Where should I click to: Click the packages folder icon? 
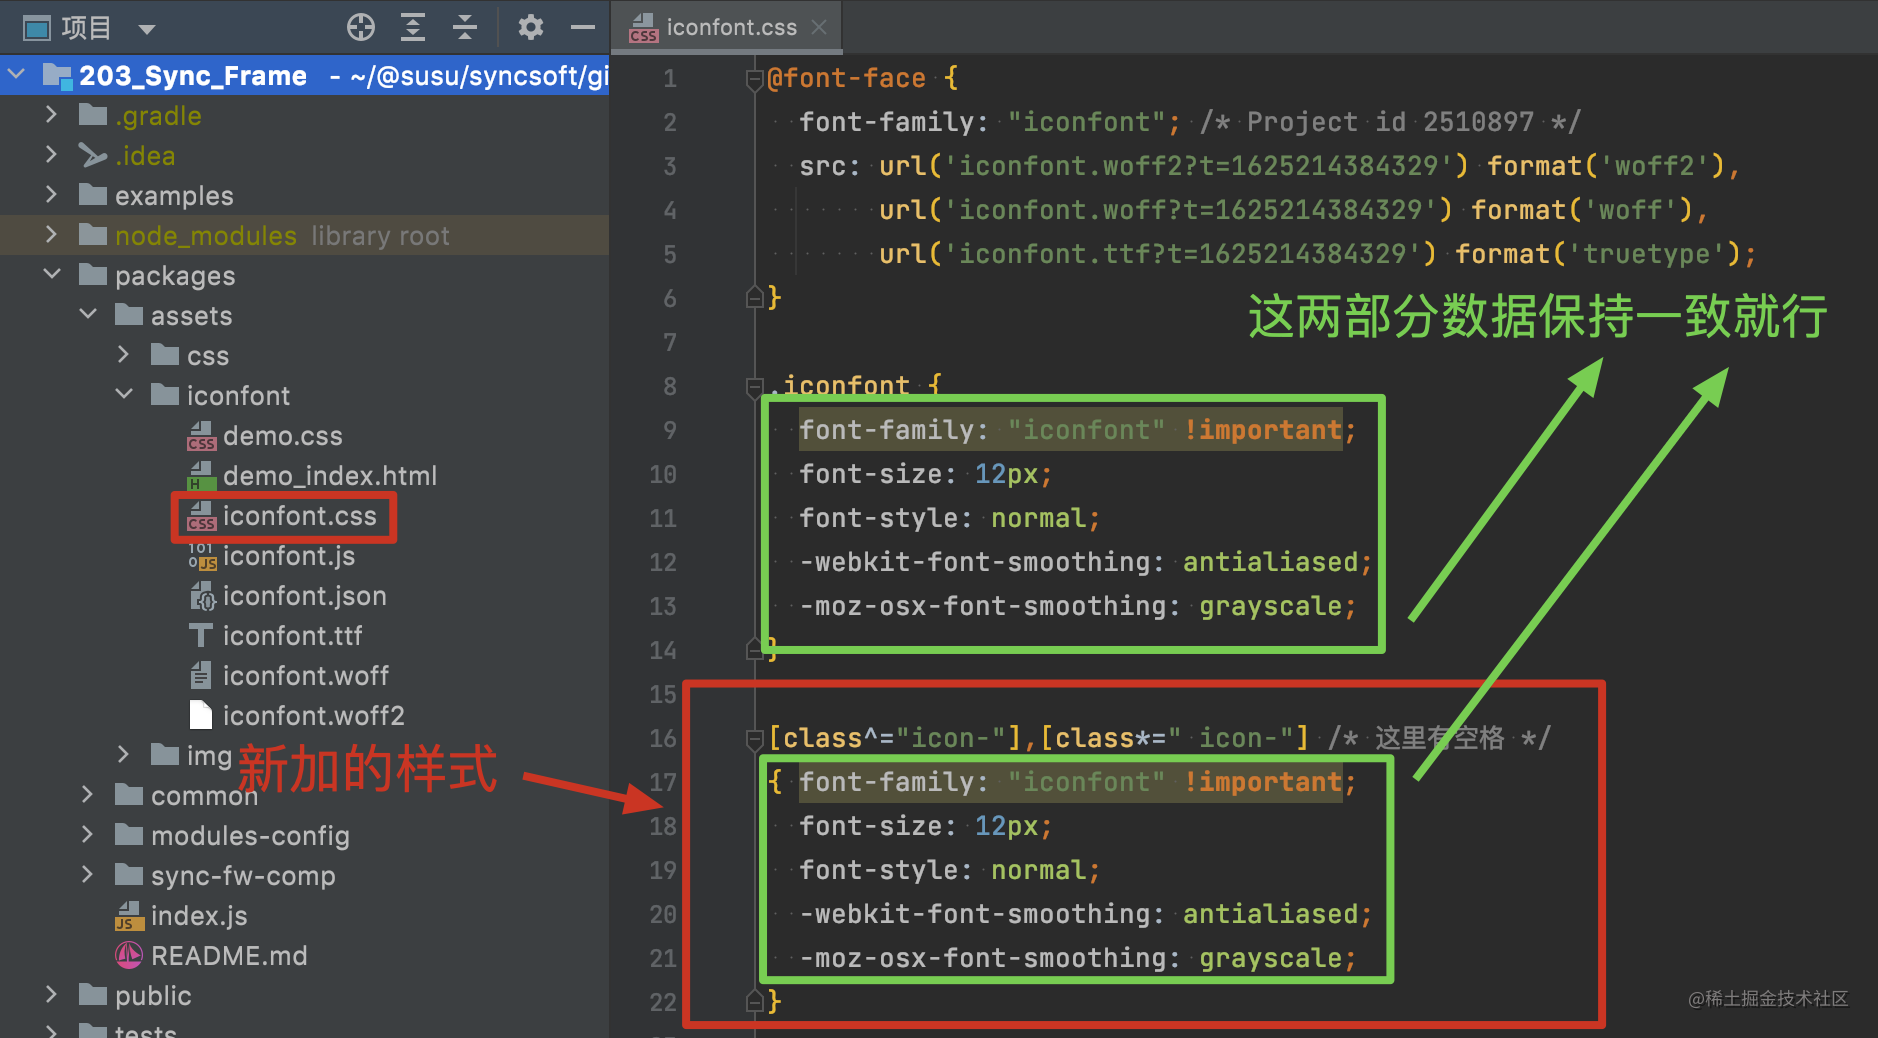(93, 275)
